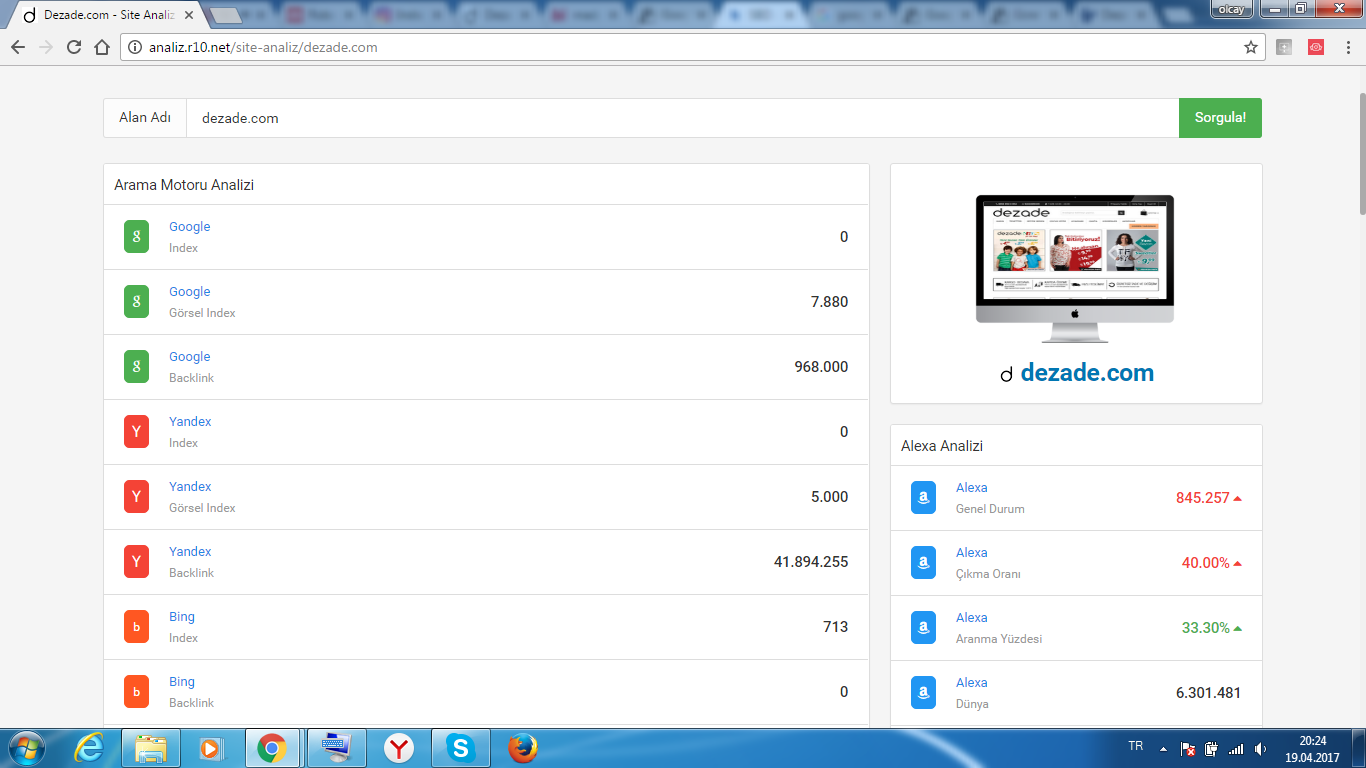Click the orange b icon of Bing Backlink
The height and width of the screenshot is (768, 1366).
pos(136,692)
